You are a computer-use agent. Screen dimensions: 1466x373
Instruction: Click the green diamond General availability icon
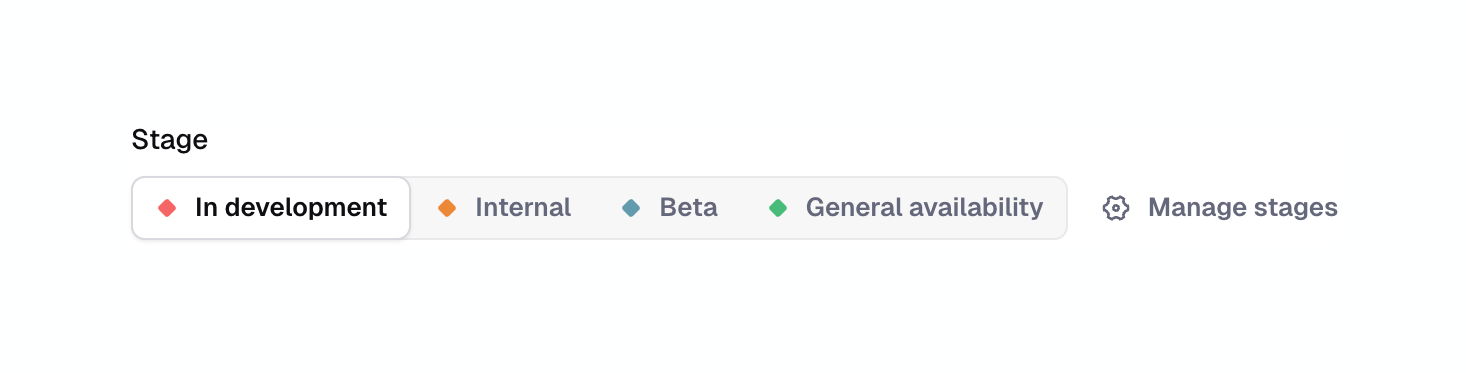778,208
